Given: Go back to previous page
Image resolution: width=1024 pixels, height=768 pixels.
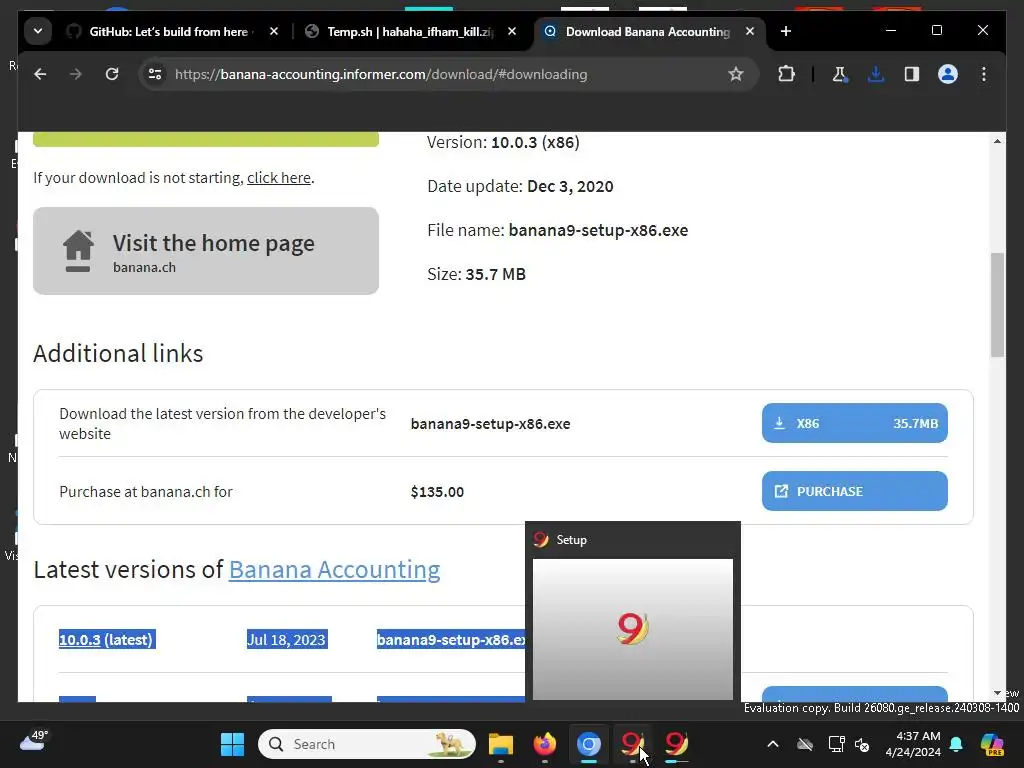Looking at the screenshot, I should pyautogui.click(x=40, y=74).
